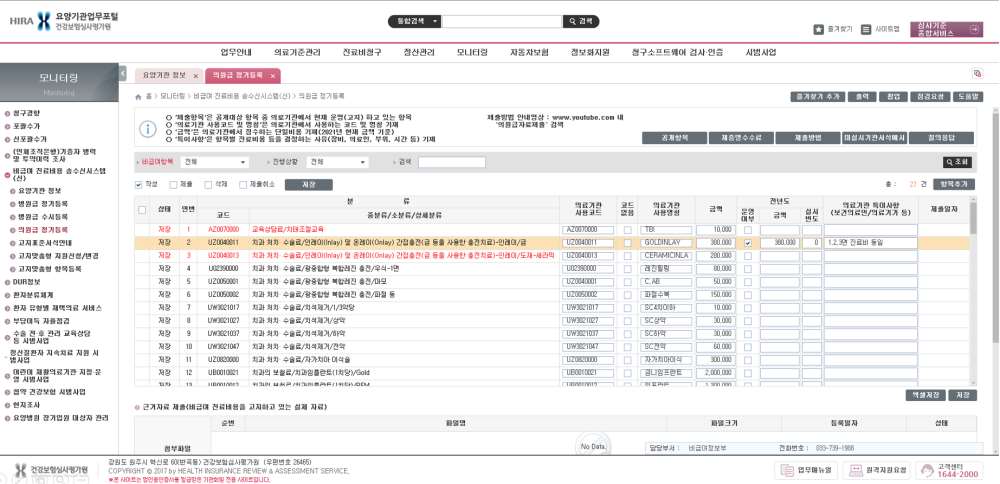Click the 즐겨찾기 추가 button
Screen dimensions: 1000x484
(817, 97)
